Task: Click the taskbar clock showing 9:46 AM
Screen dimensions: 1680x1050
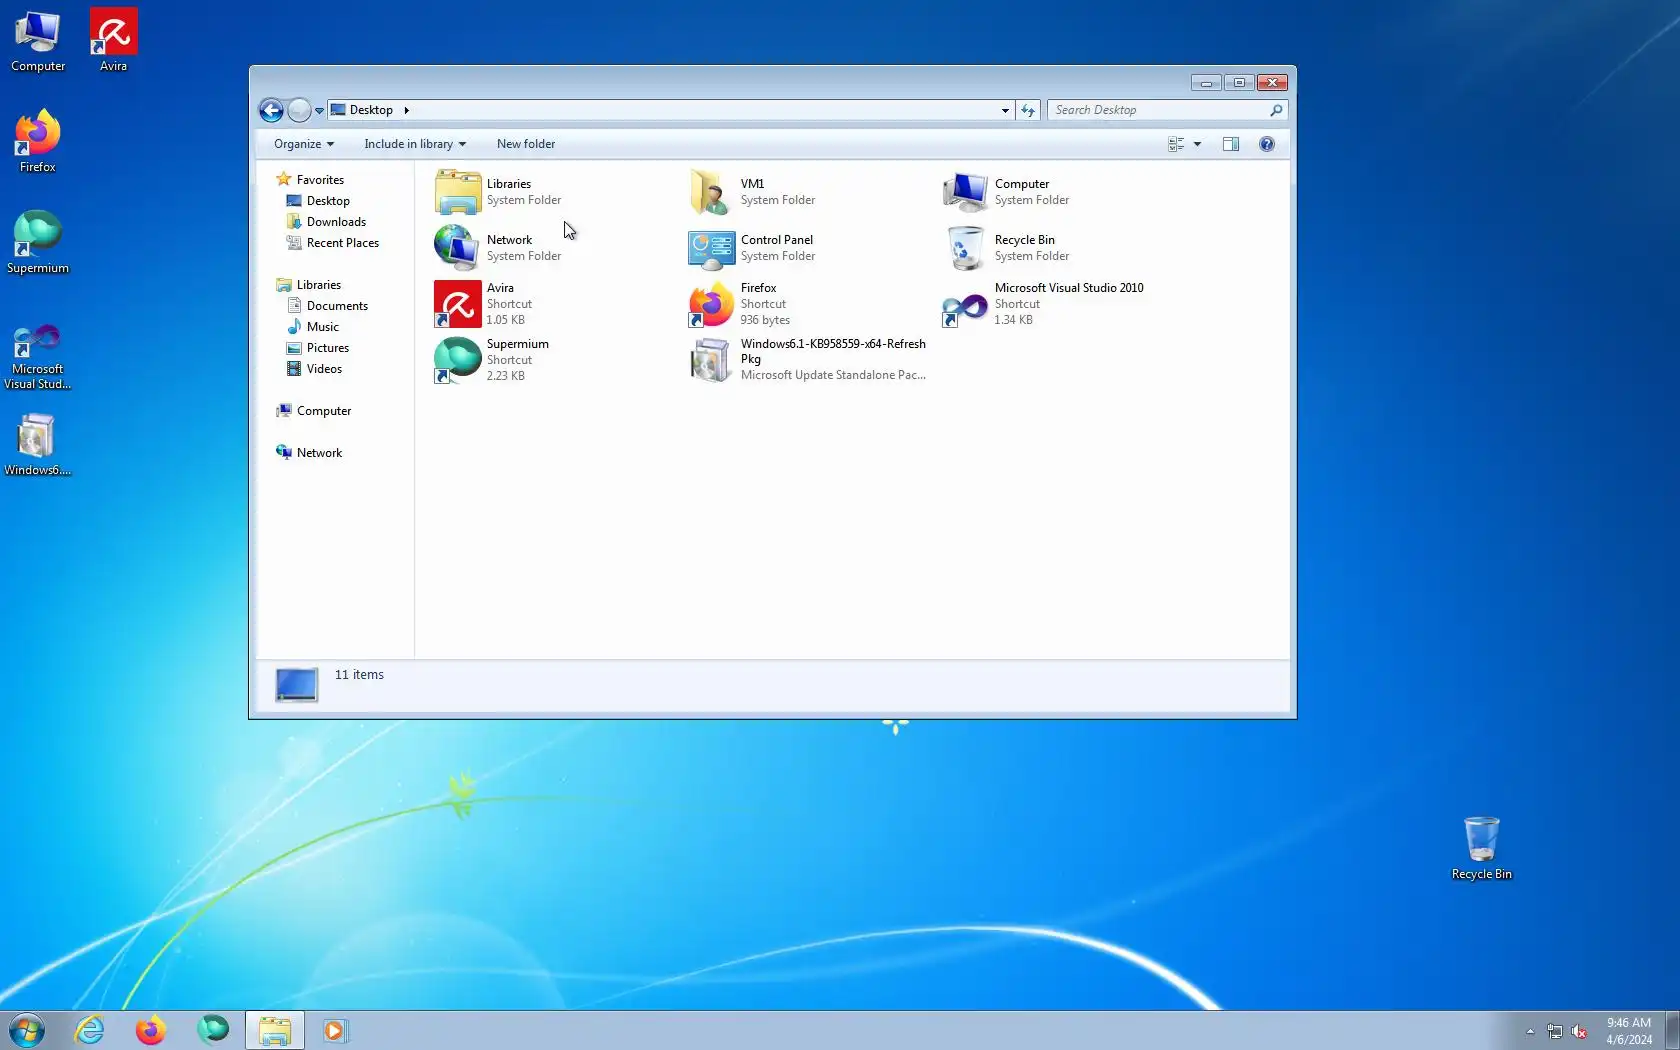Action: point(1629,1031)
